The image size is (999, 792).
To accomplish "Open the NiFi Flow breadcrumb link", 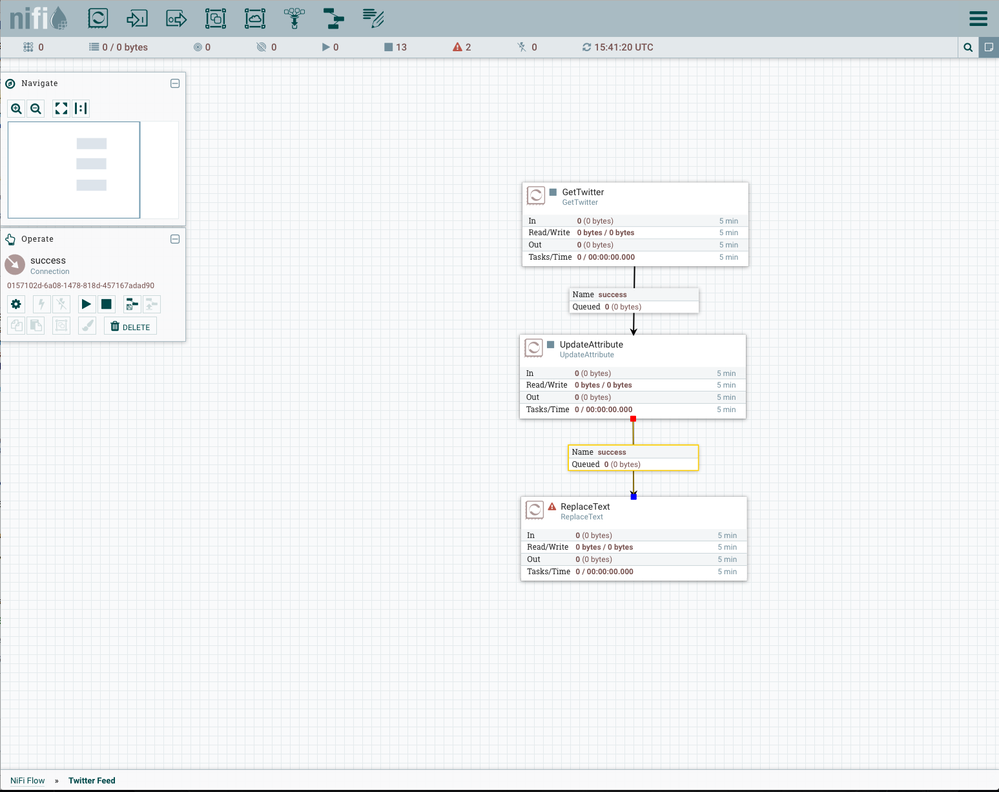I will click(x=27, y=780).
